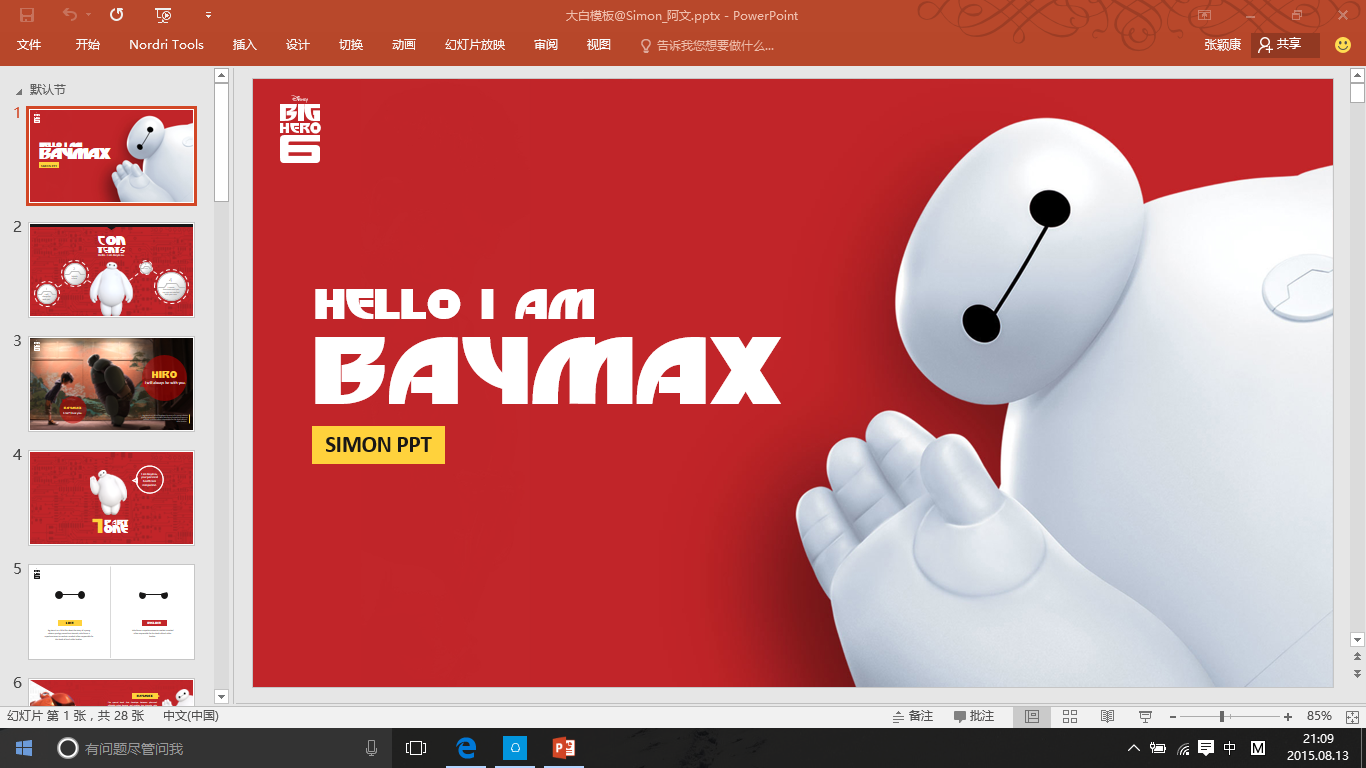The height and width of the screenshot is (768, 1366).
Task: Click the main editor scroll-up arrow
Action: pos(1357,76)
